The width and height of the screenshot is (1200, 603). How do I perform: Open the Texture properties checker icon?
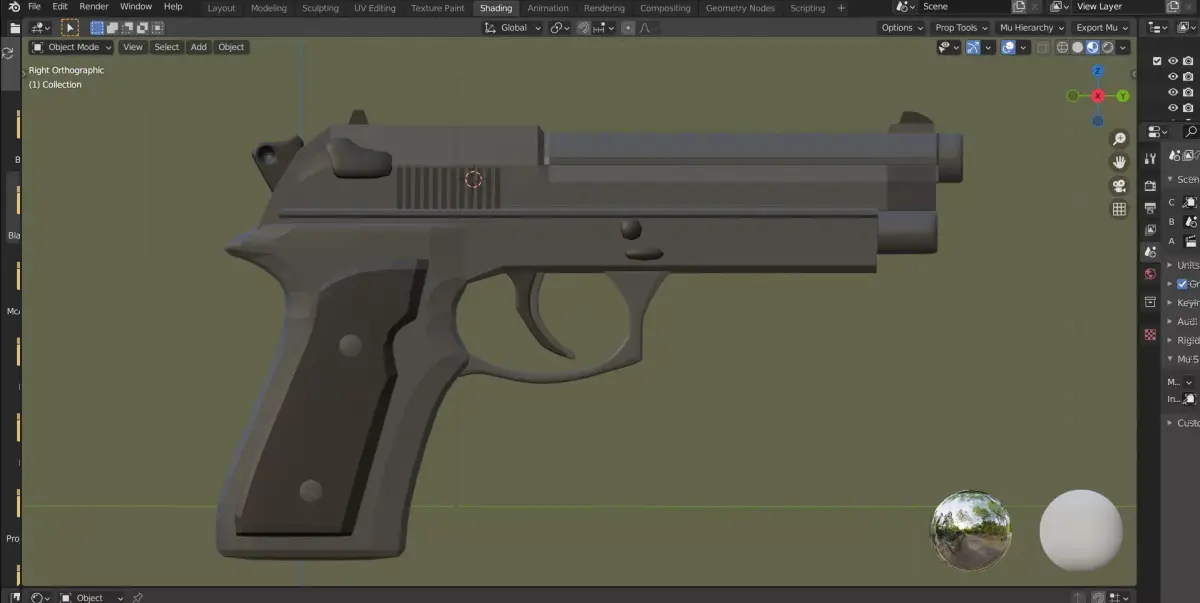1150,335
